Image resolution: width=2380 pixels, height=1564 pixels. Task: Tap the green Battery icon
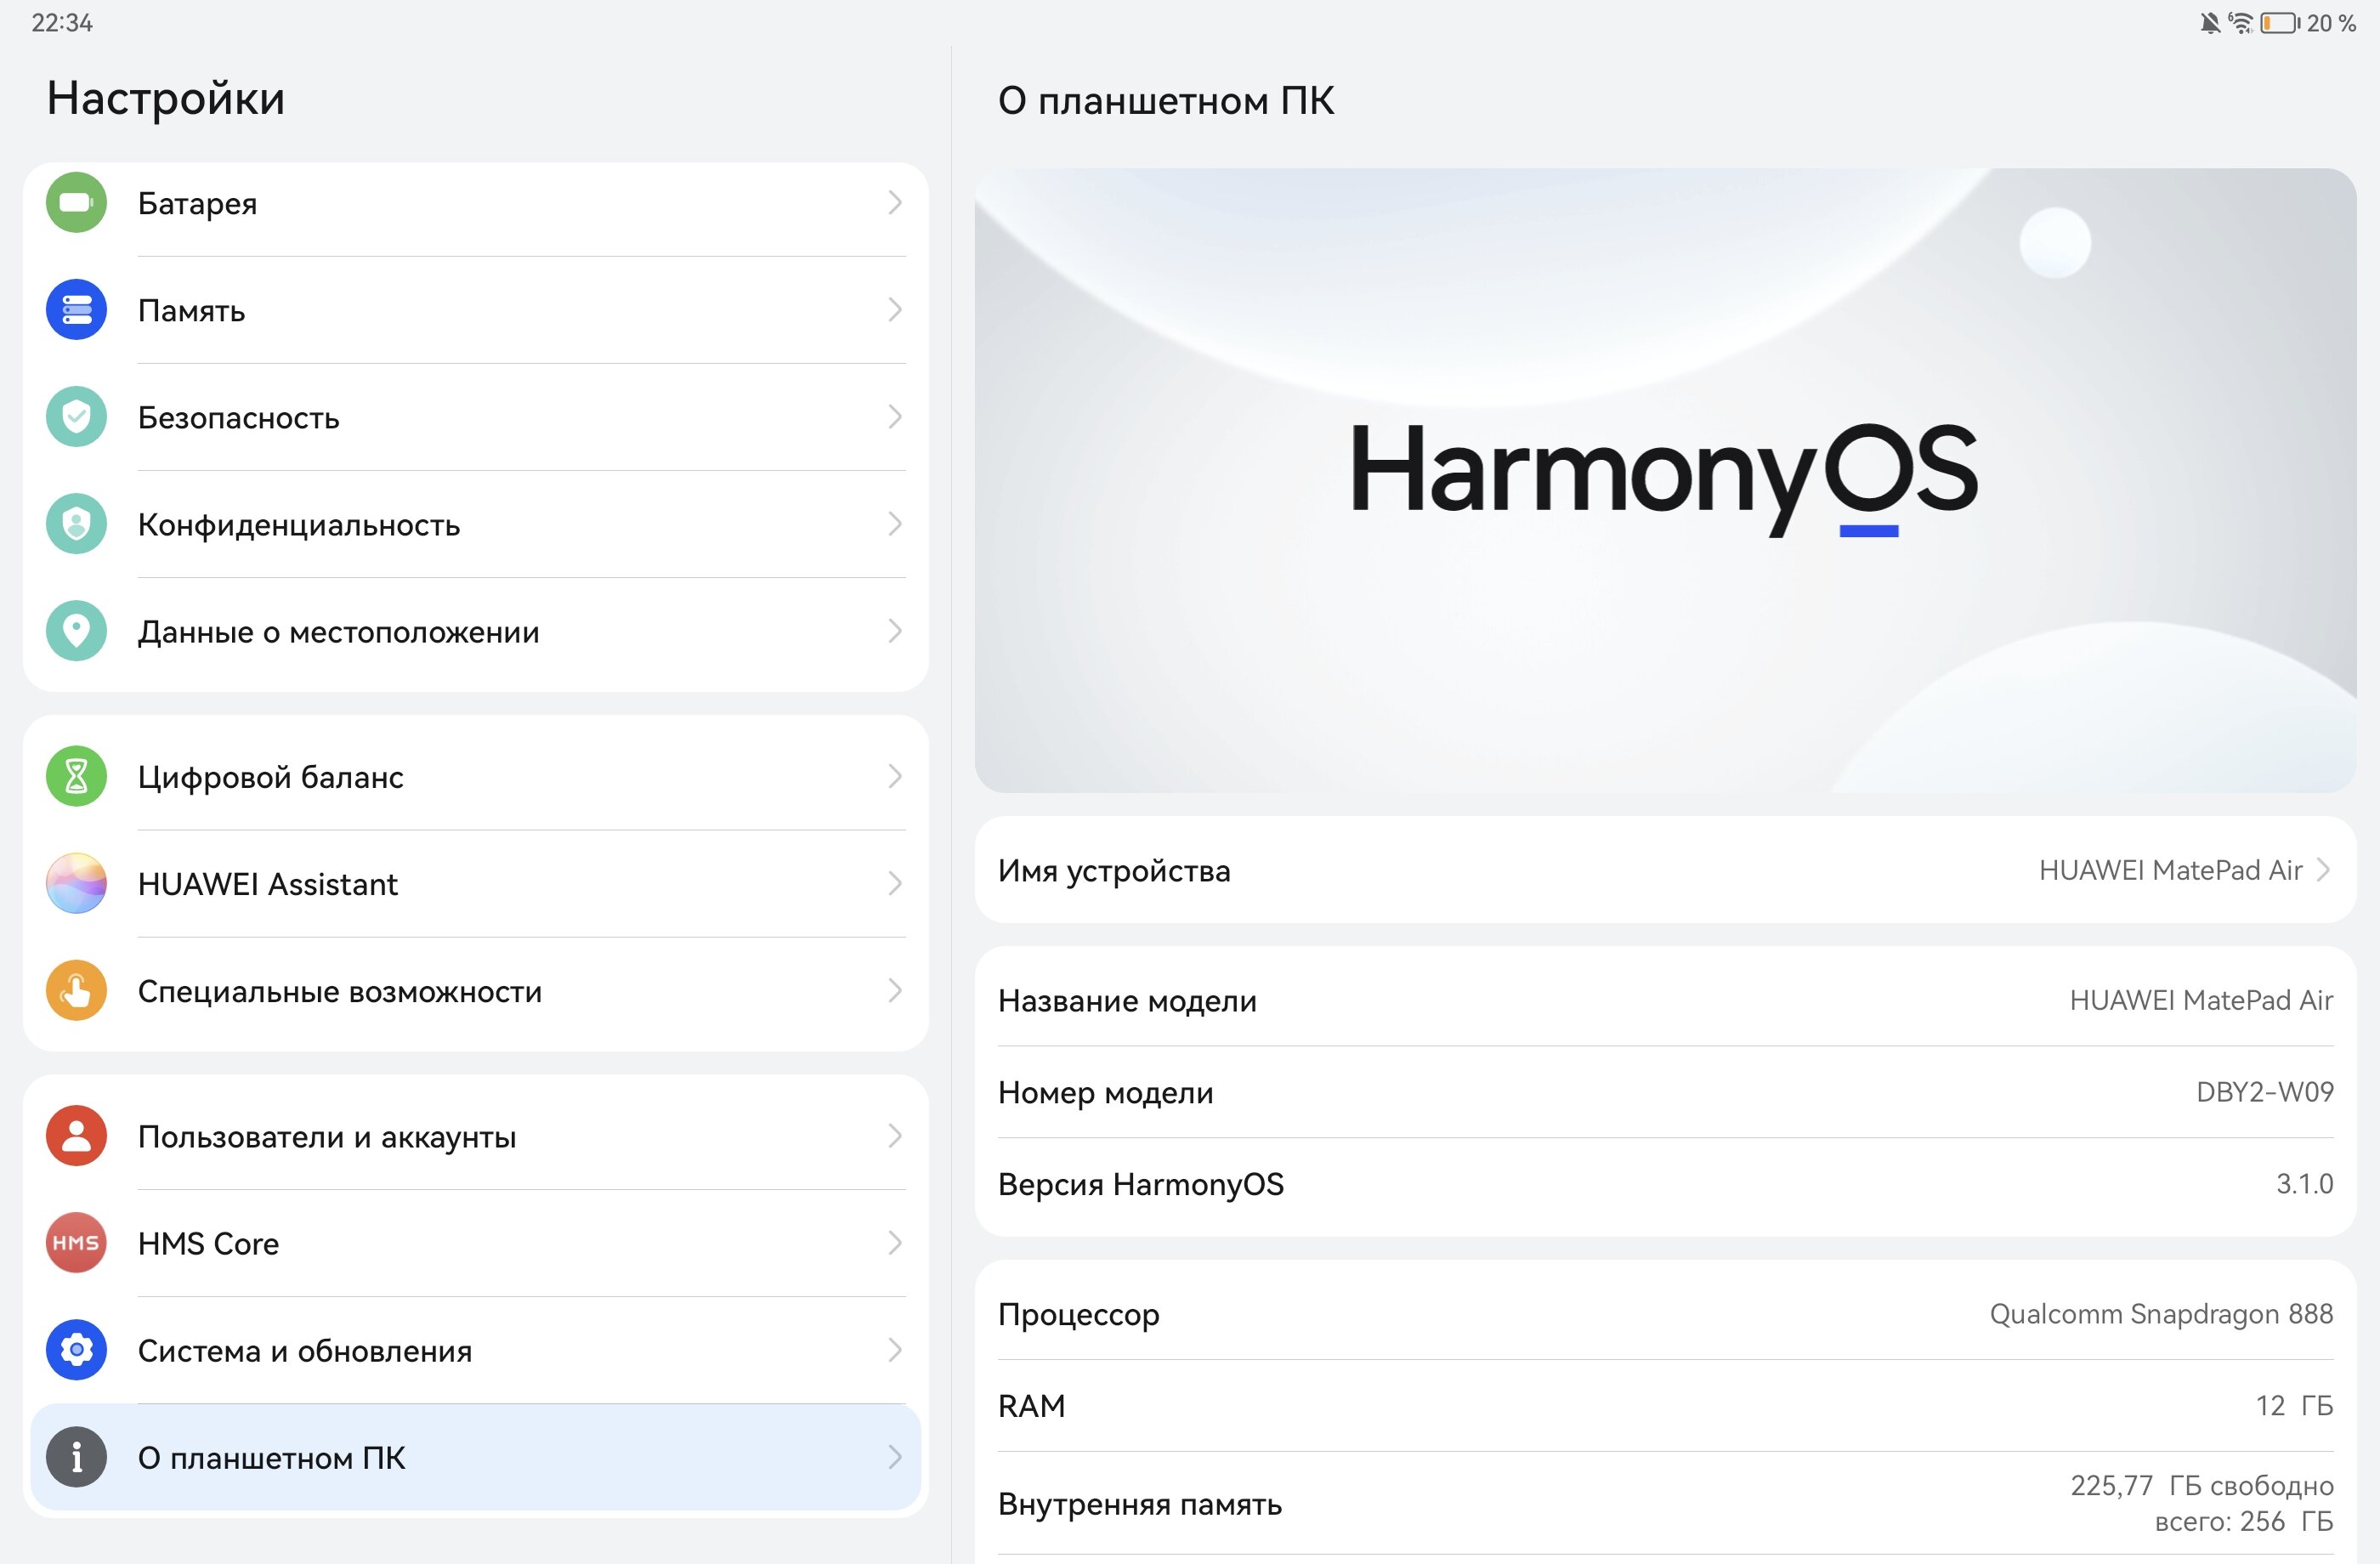pos(76,203)
